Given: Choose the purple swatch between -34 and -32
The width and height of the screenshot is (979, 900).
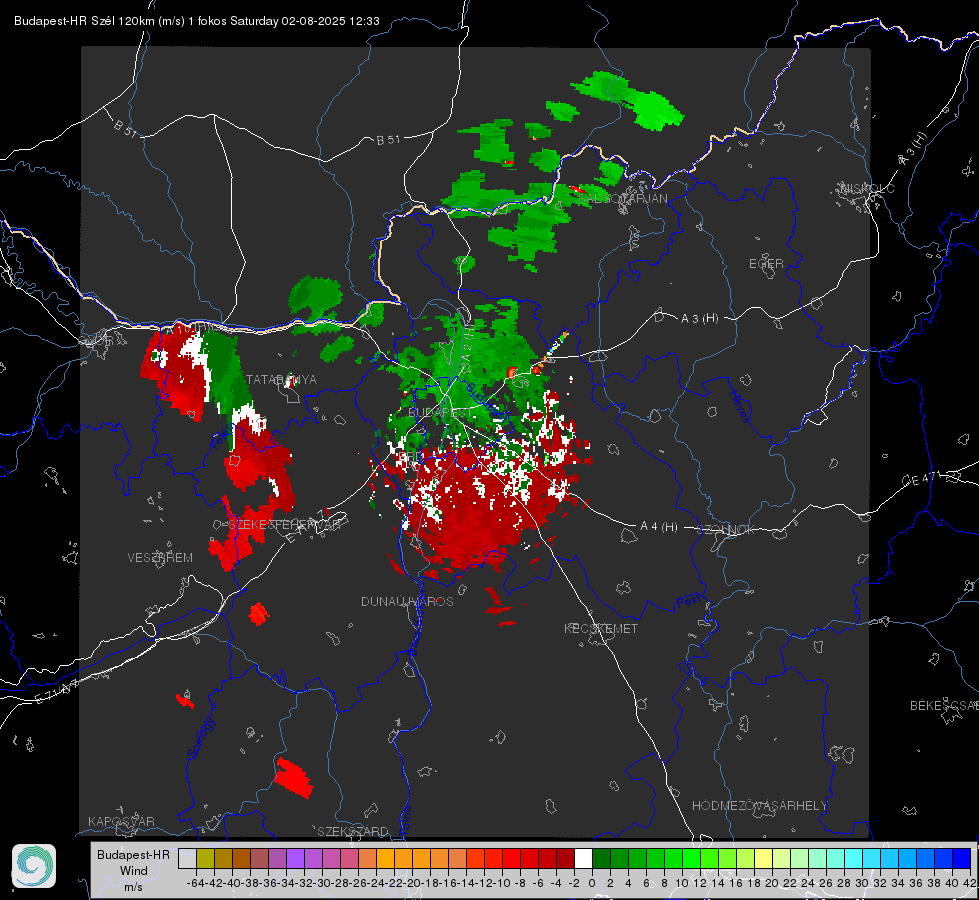Looking at the screenshot, I should pyautogui.click(x=295, y=859).
